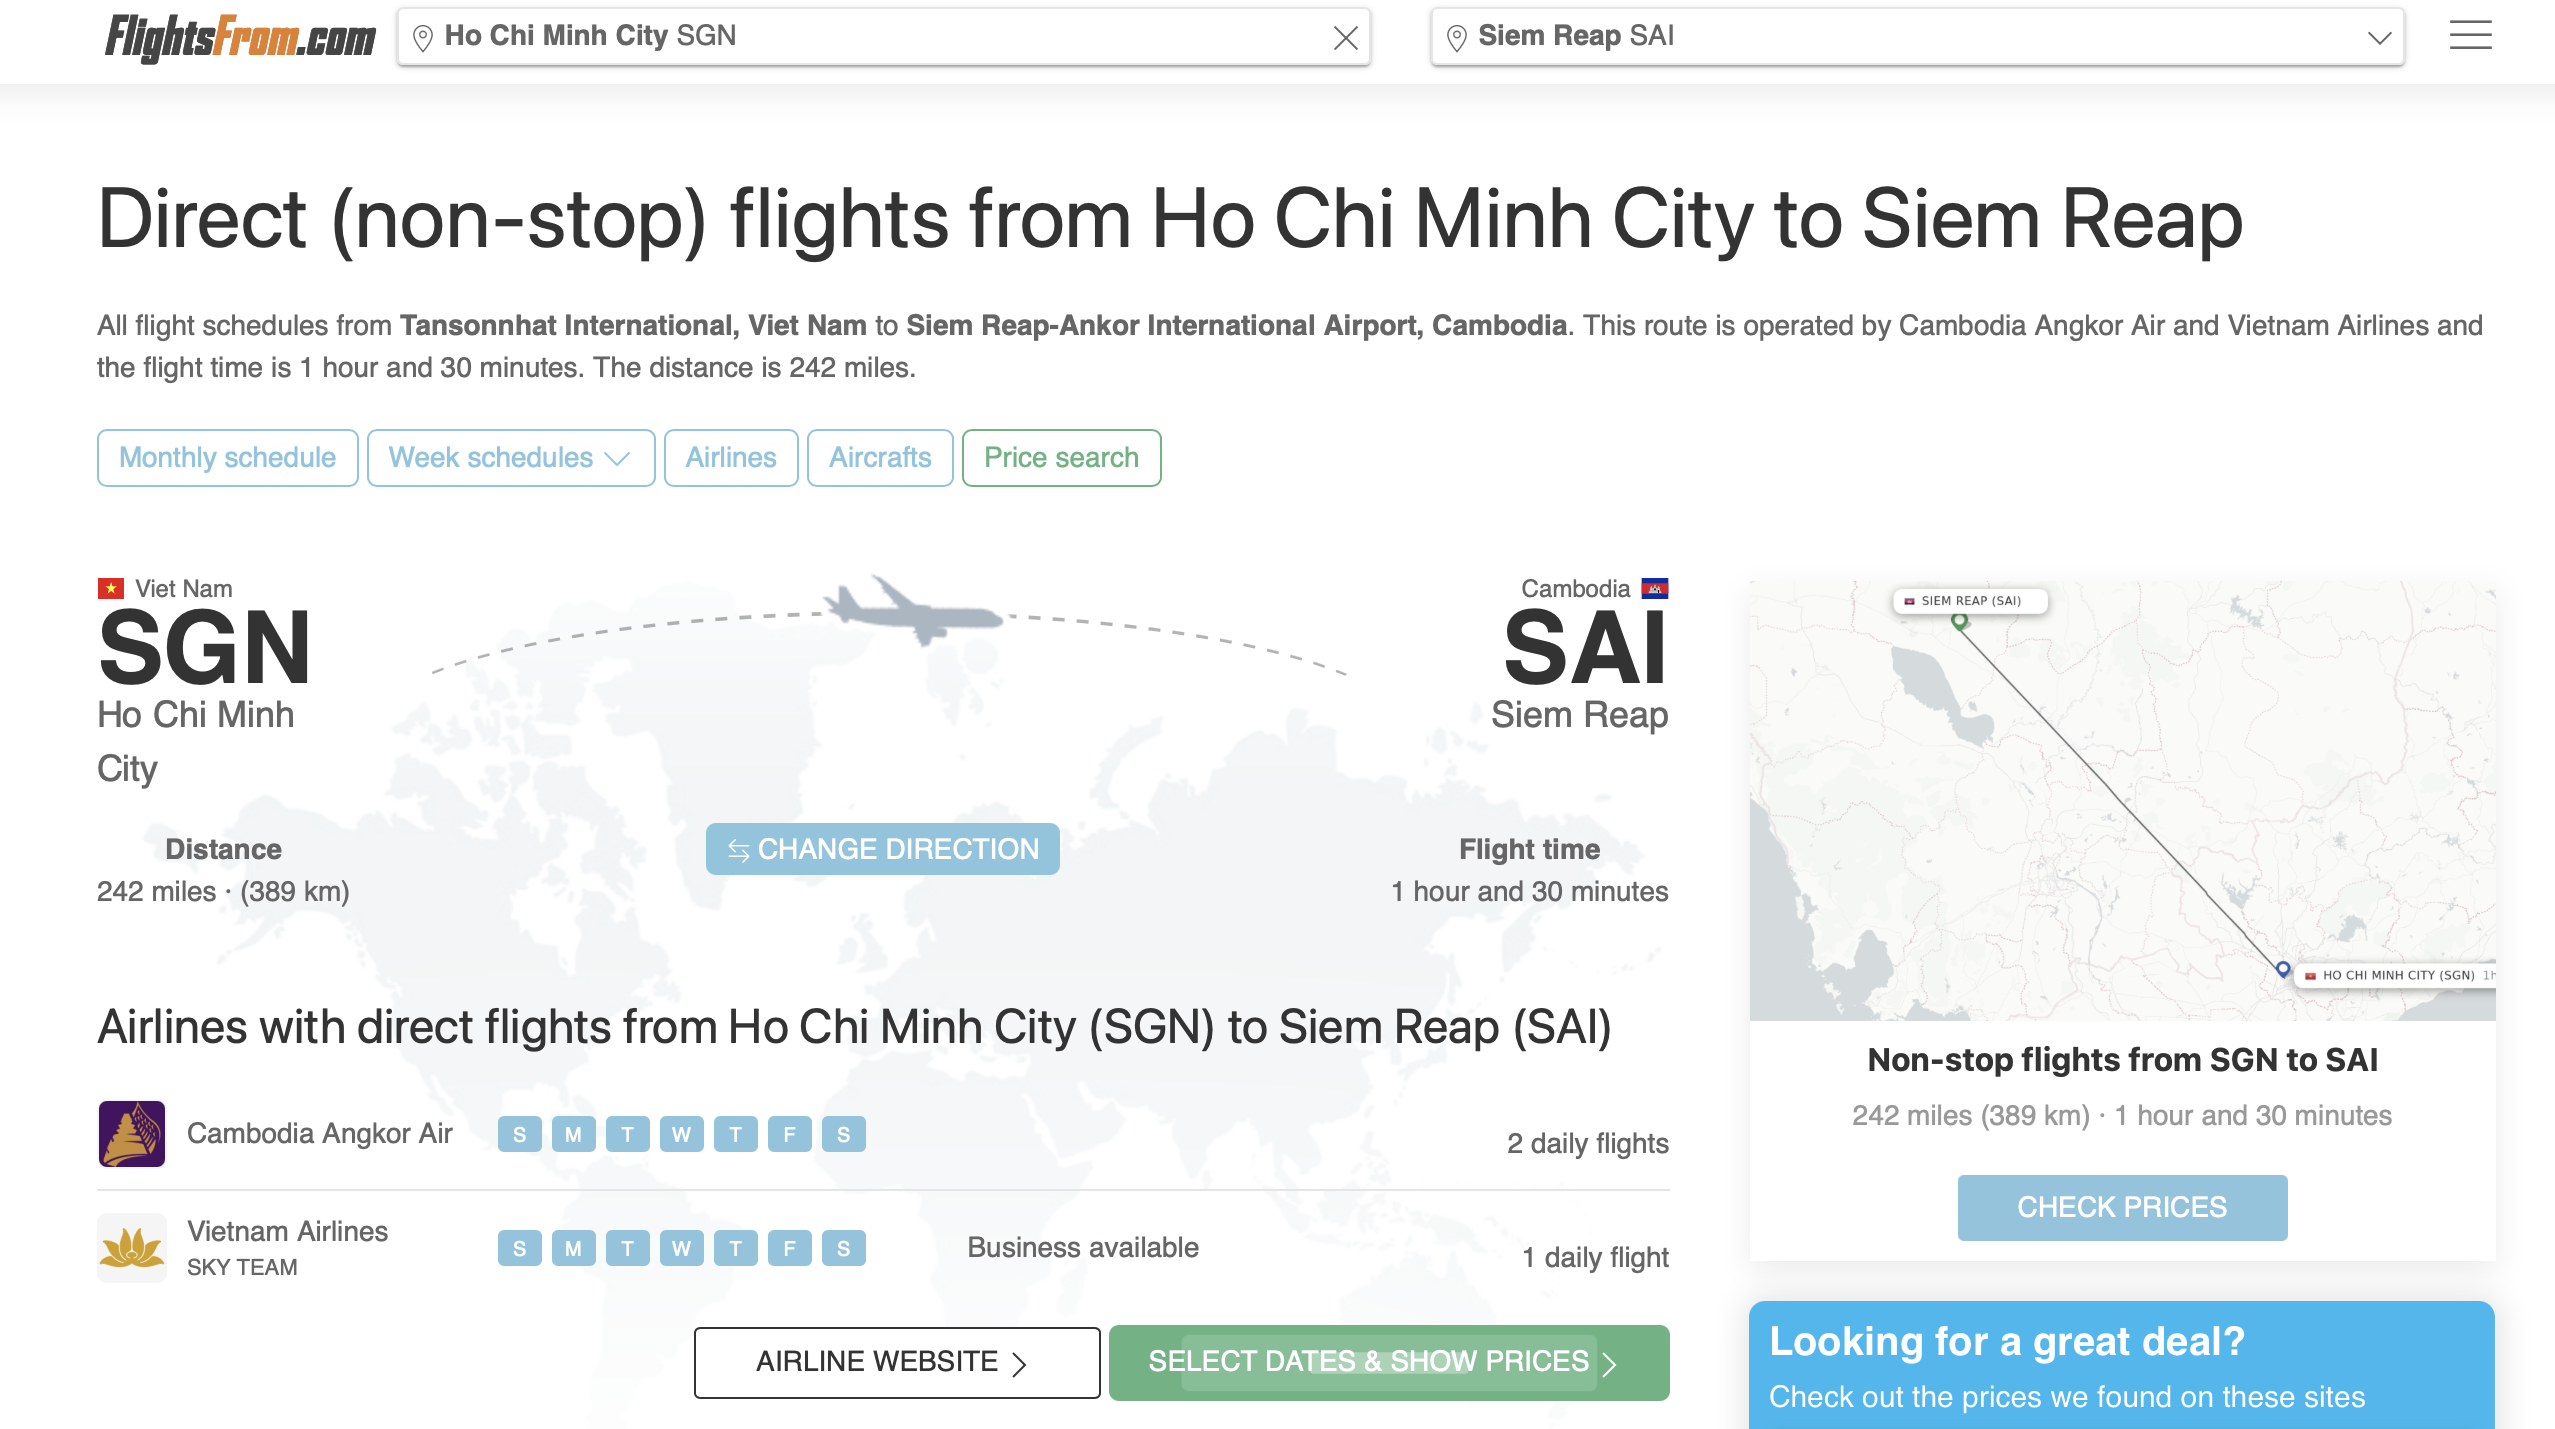Screen dimensions: 2555x1429
Task: Open the FlightsFrom.com logo home link
Action: (x=240, y=38)
